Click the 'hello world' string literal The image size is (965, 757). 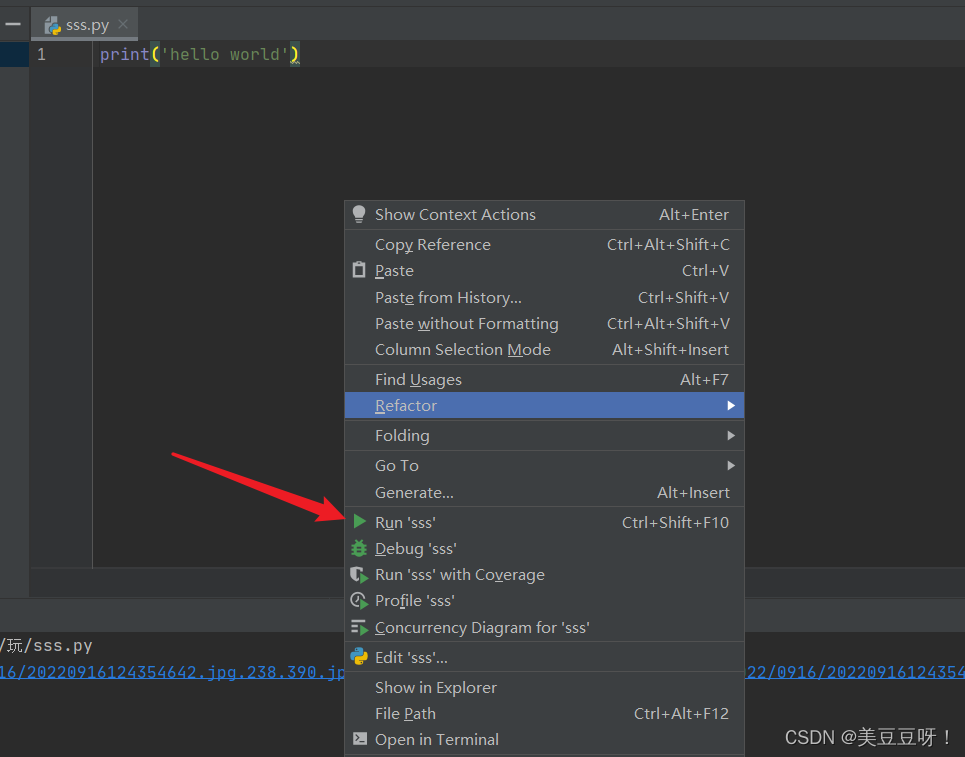point(225,54)
